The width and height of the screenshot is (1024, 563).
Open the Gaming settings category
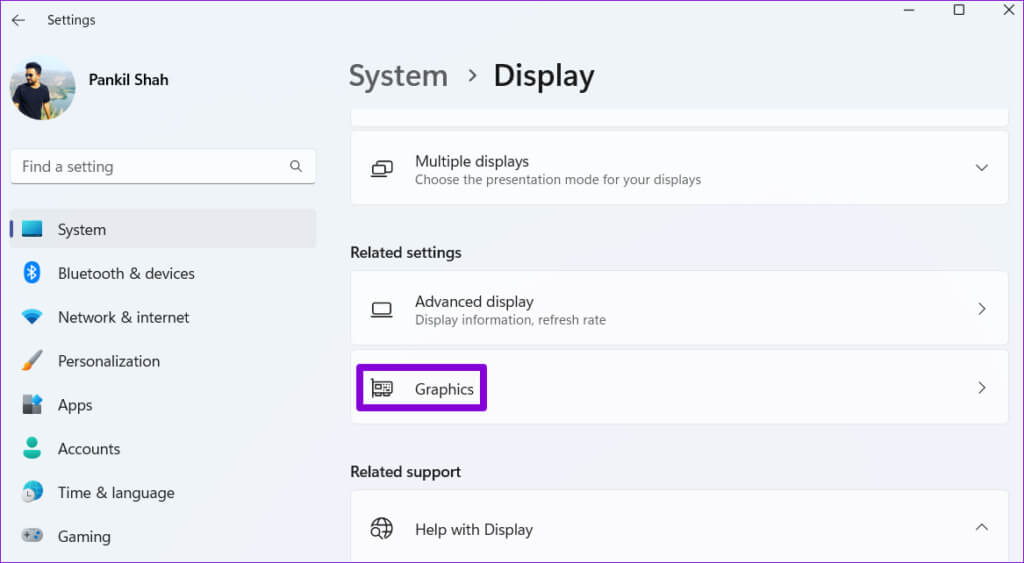pyautogui.click(x=84, y=537)
